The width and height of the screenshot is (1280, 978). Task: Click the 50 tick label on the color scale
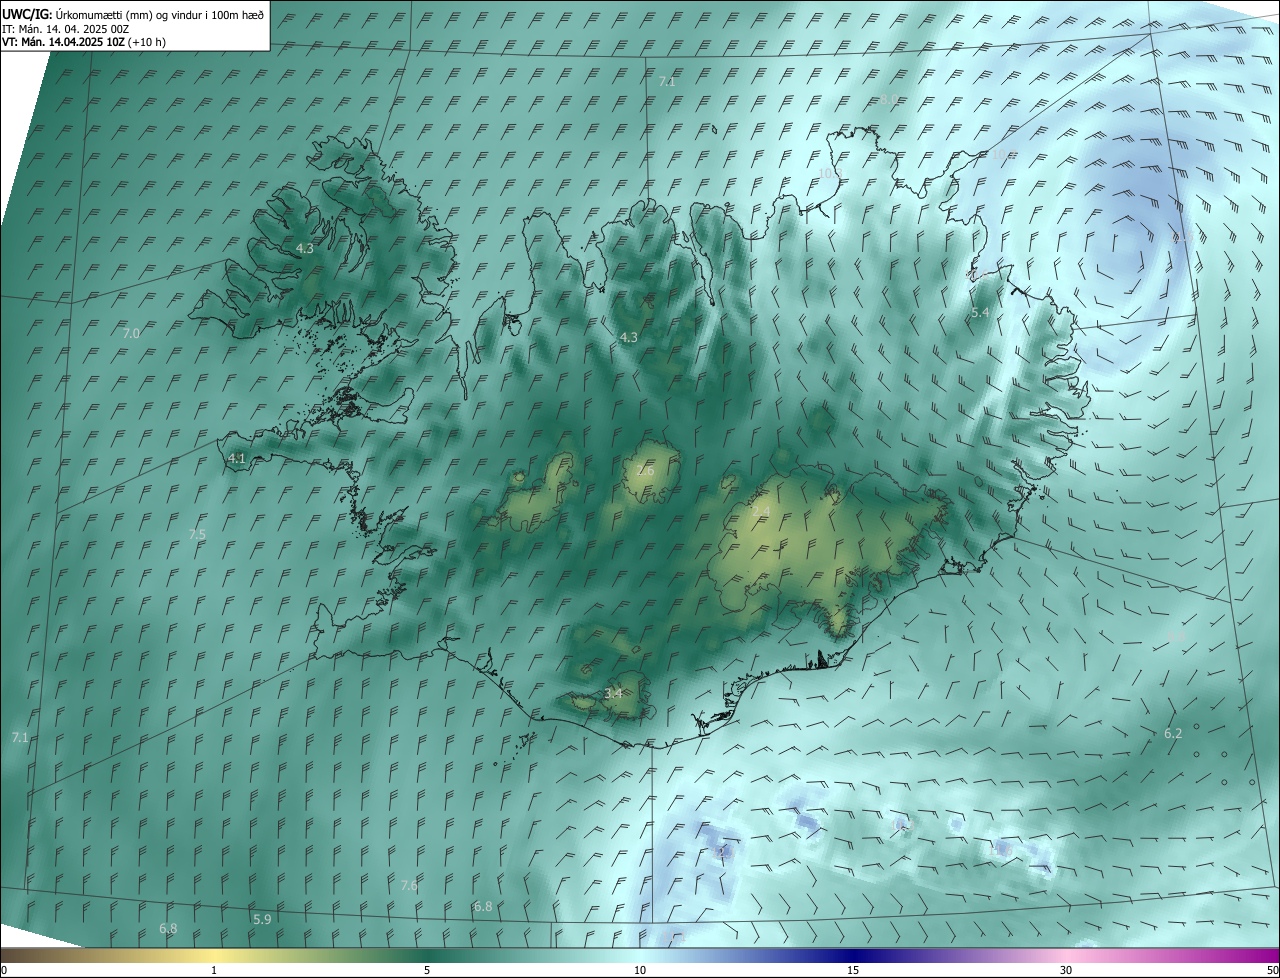tap(1272, 970)
